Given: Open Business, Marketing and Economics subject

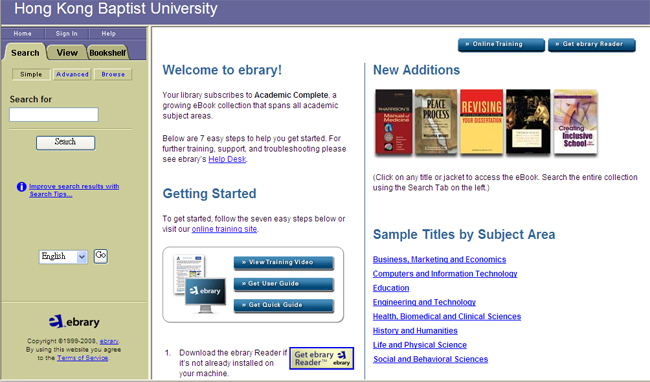Looking at the screenshot, I should [x=439, y=260].
